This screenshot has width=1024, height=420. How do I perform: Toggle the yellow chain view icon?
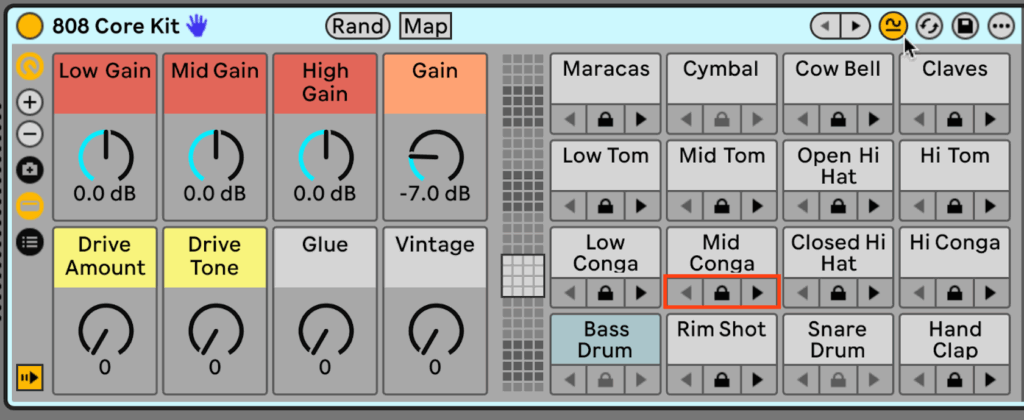[30, 206]
